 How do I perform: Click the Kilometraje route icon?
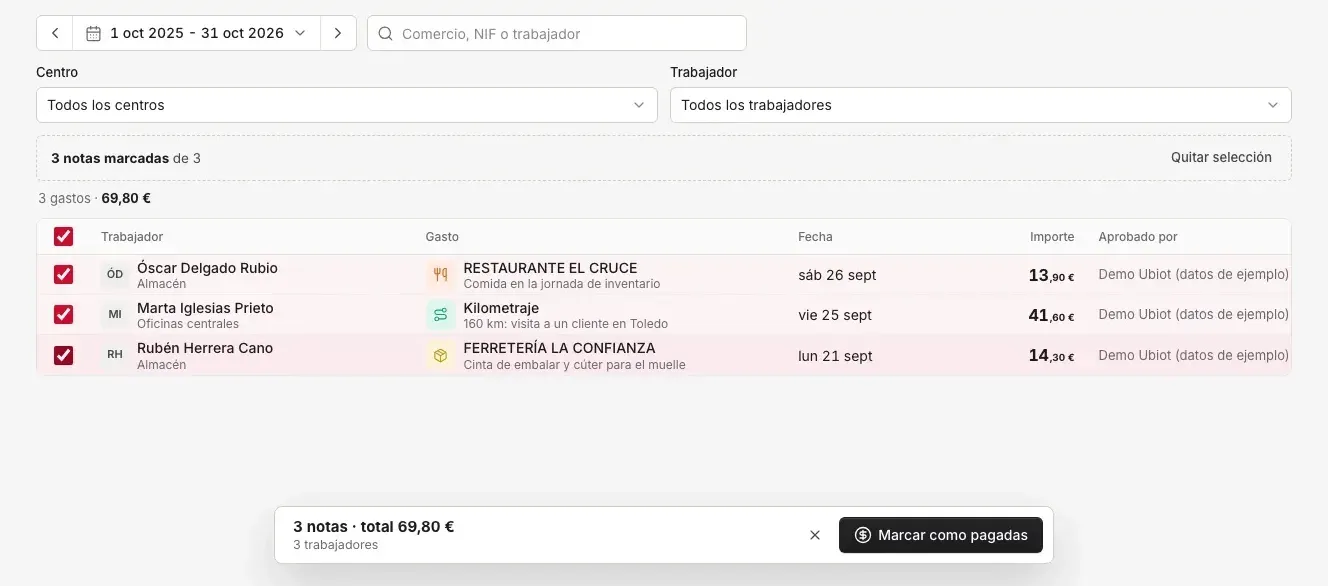click(x=440, y=315)
